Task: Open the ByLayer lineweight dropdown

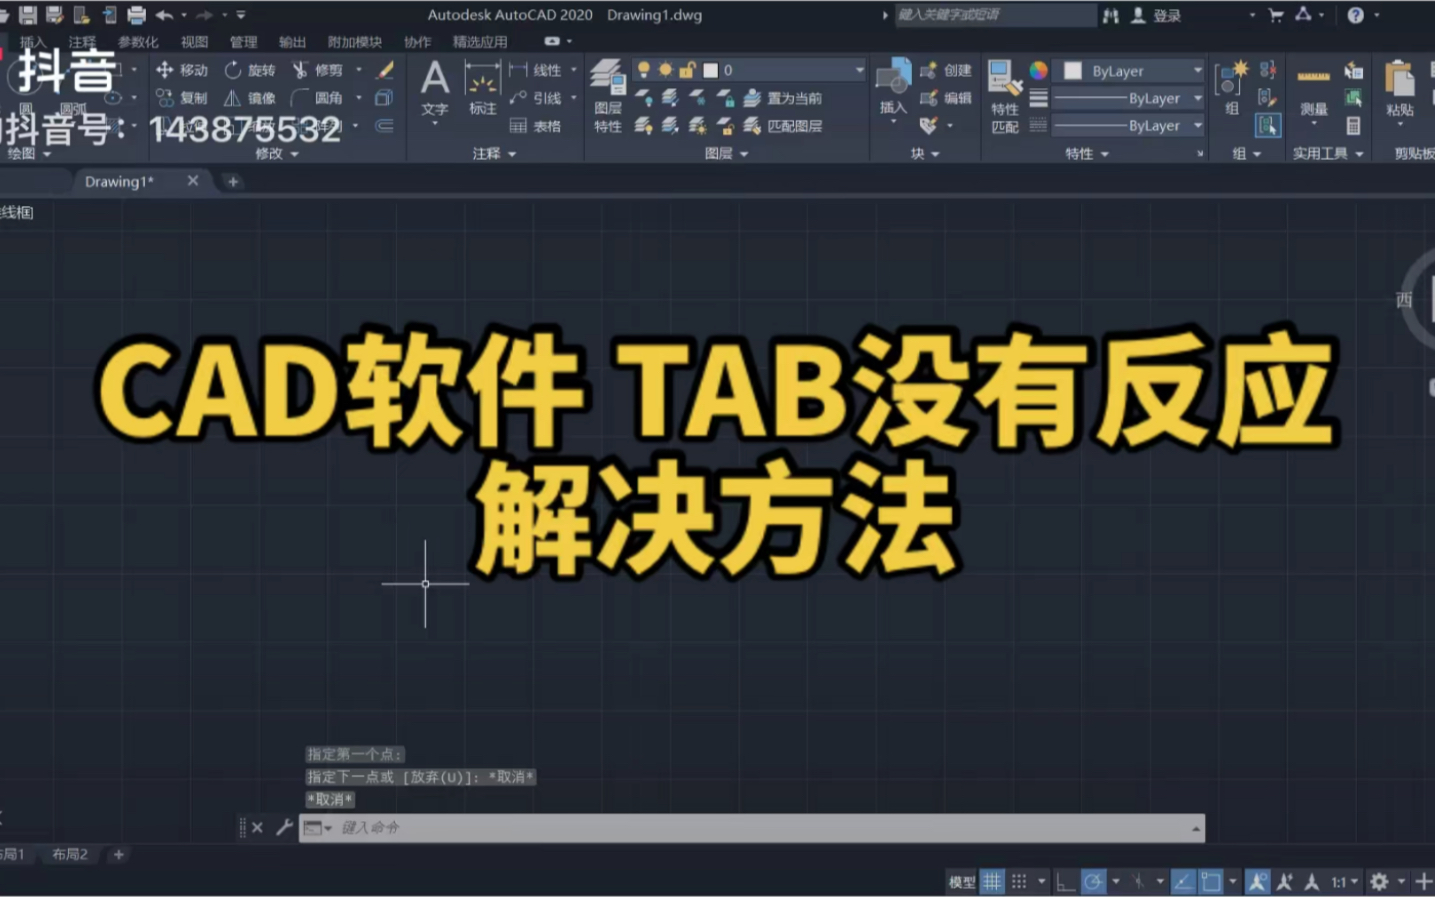Action: pos(1129,98)
